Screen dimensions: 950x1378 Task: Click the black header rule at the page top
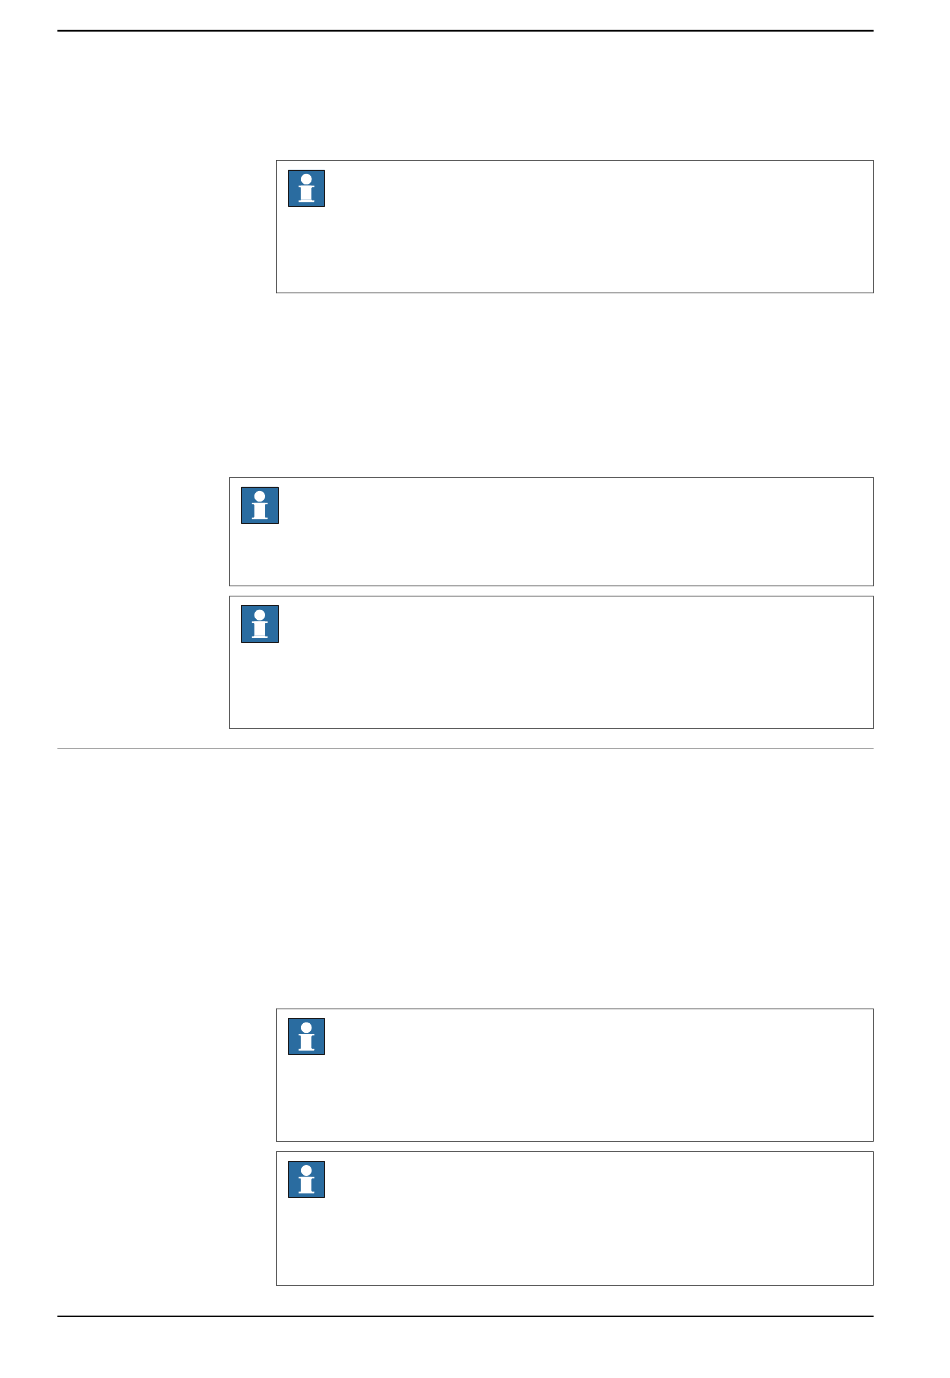[x=465, y=31]
